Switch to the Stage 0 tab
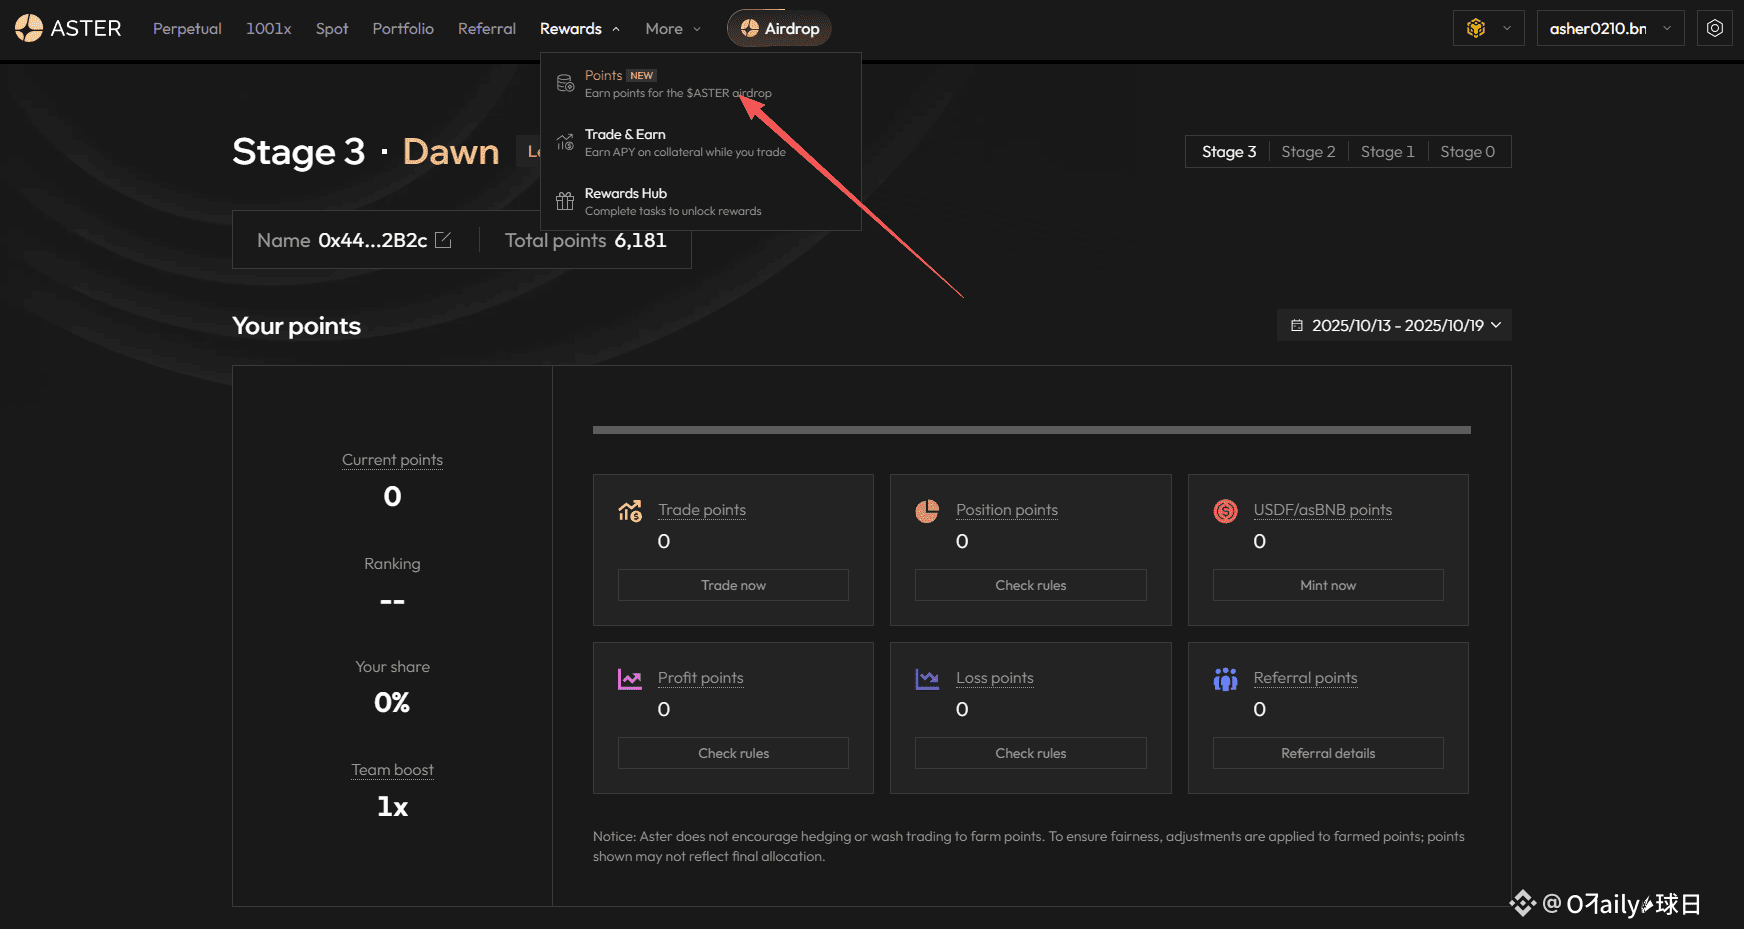Screen dimensions: 1744x929 1467,152
